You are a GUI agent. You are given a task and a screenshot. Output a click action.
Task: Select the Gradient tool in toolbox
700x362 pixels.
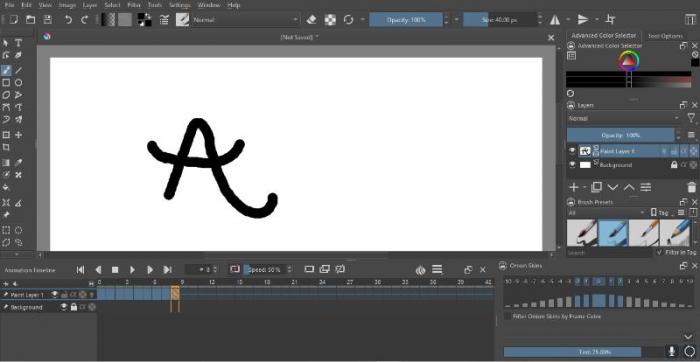pos(6,162)
